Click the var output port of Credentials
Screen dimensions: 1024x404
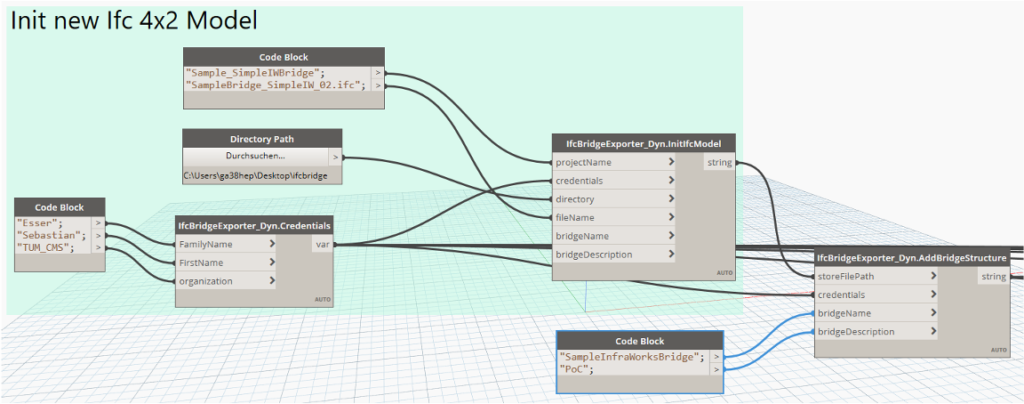click(x=322, y=244)
